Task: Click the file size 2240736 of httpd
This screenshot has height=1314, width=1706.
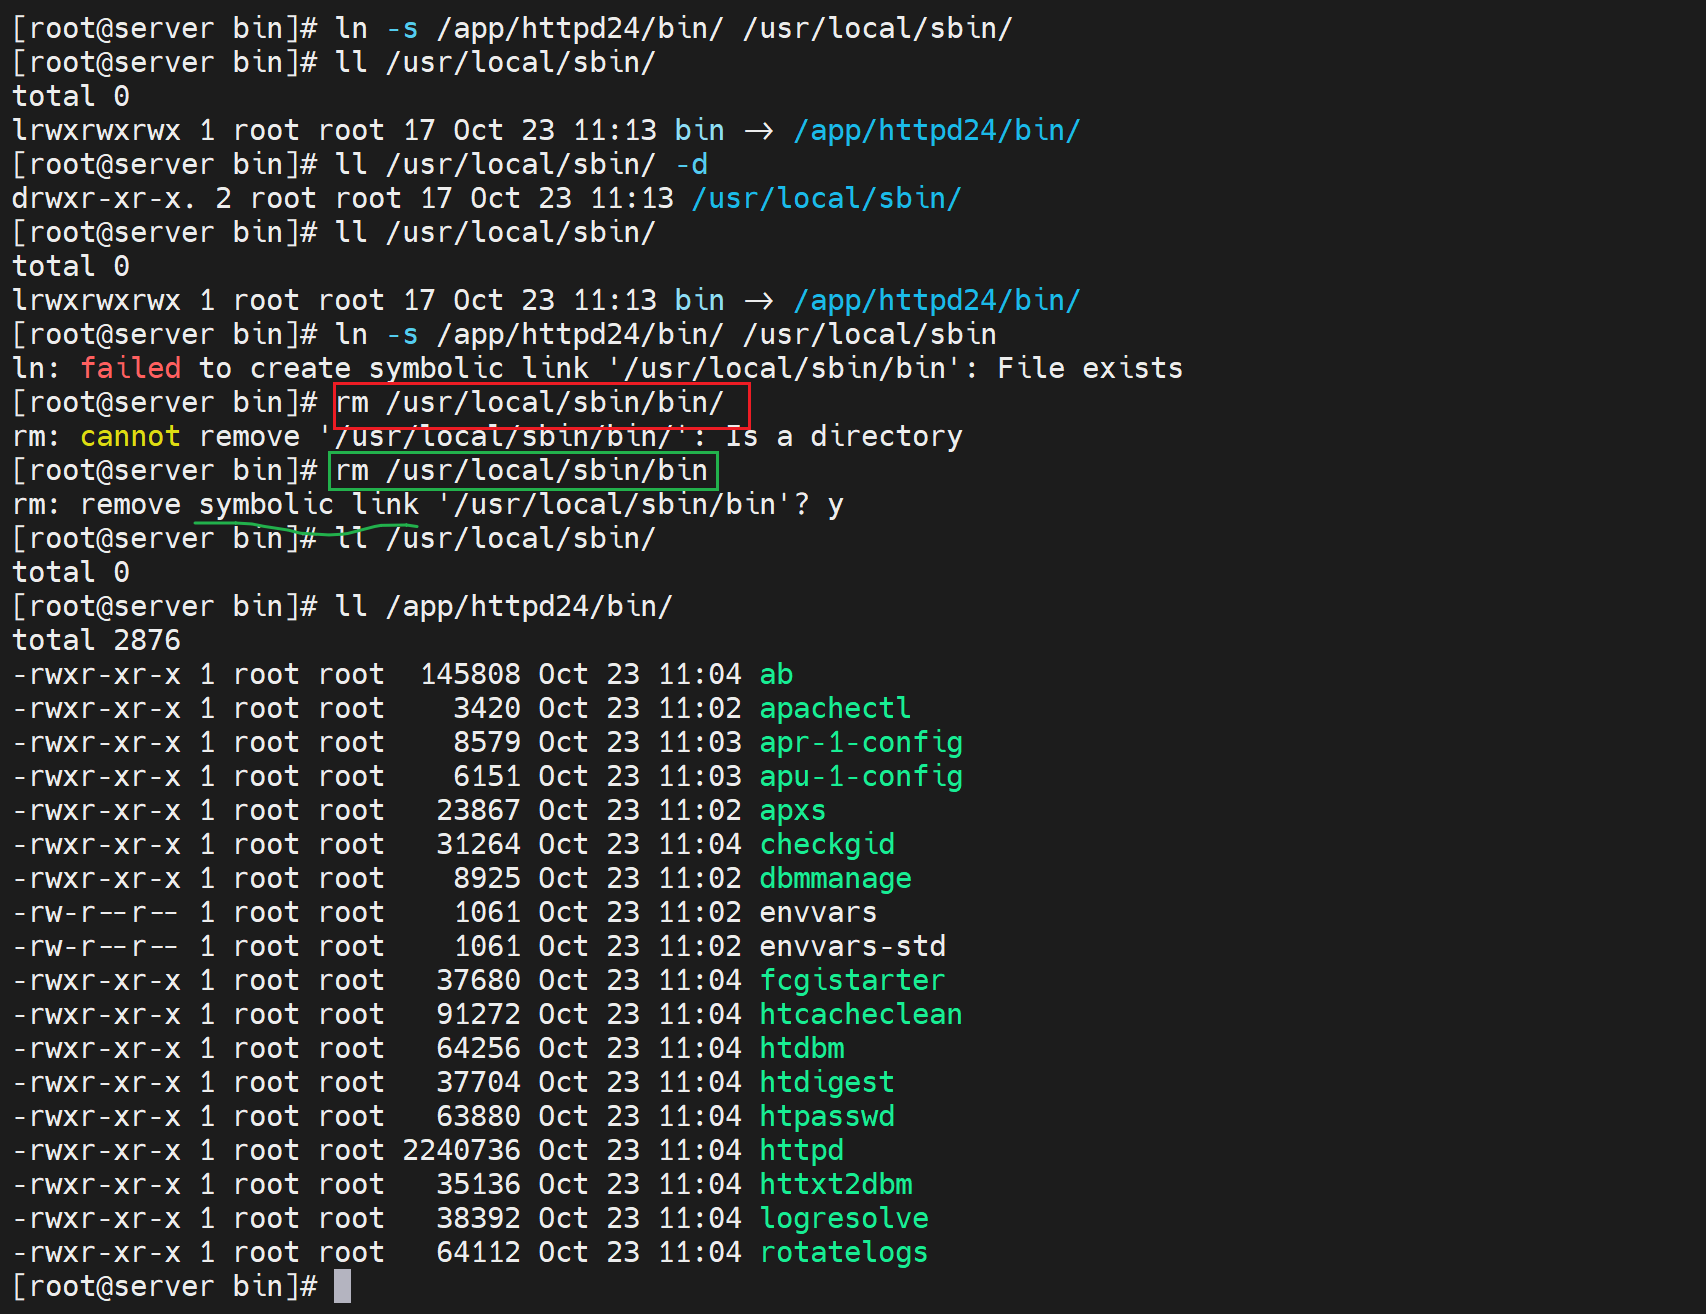Action: pos(461,1150)
